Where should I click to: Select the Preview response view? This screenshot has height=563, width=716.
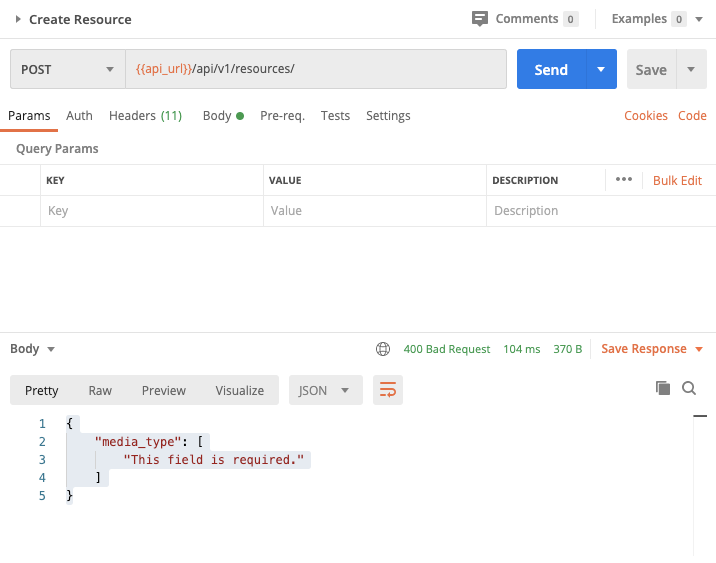[163, 390]
